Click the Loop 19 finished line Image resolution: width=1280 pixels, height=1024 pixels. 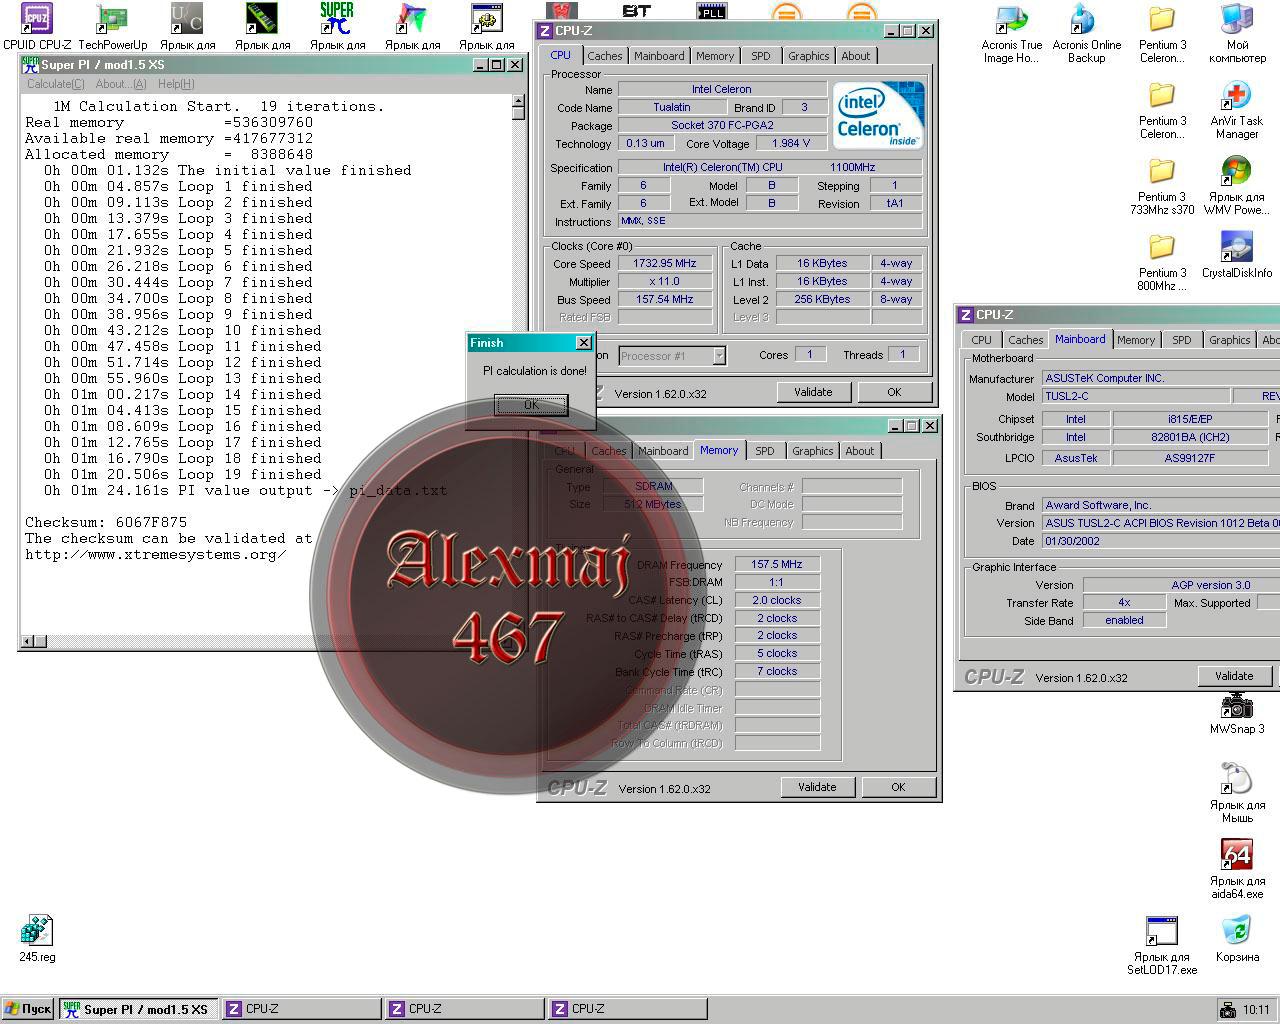(x=183, y=474)
